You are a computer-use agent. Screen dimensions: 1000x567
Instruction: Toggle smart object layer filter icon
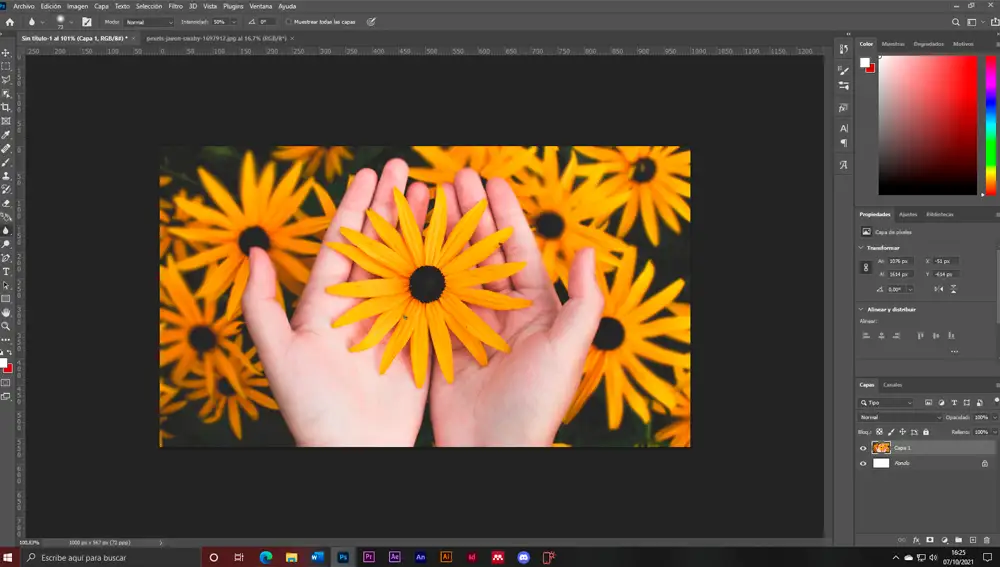(x=980, y=402)
